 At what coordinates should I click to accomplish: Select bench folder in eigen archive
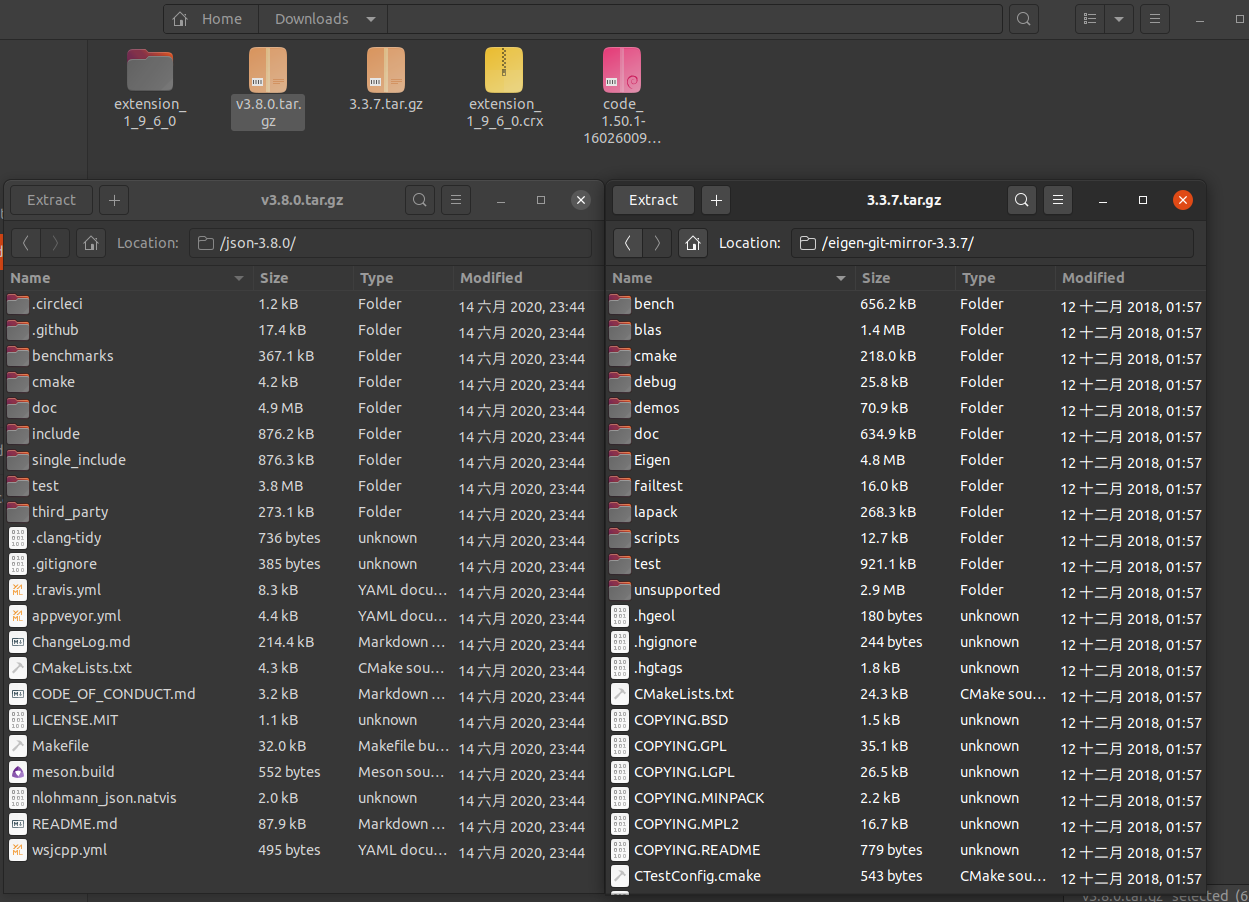[906, 304]
